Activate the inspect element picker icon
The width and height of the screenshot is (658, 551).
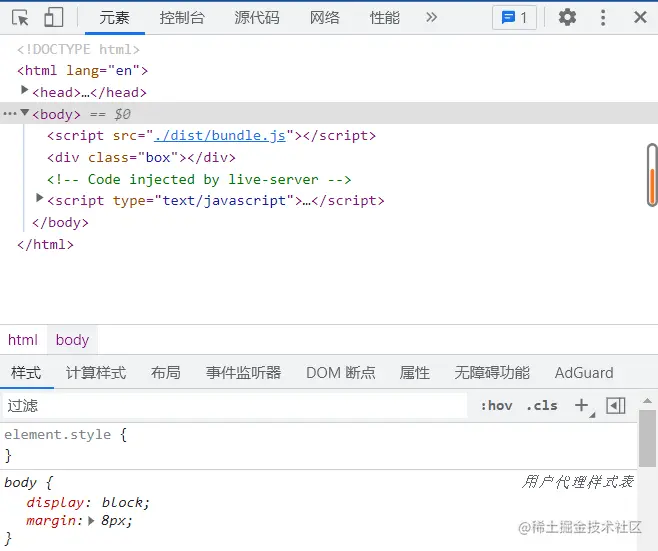[20, 18]
